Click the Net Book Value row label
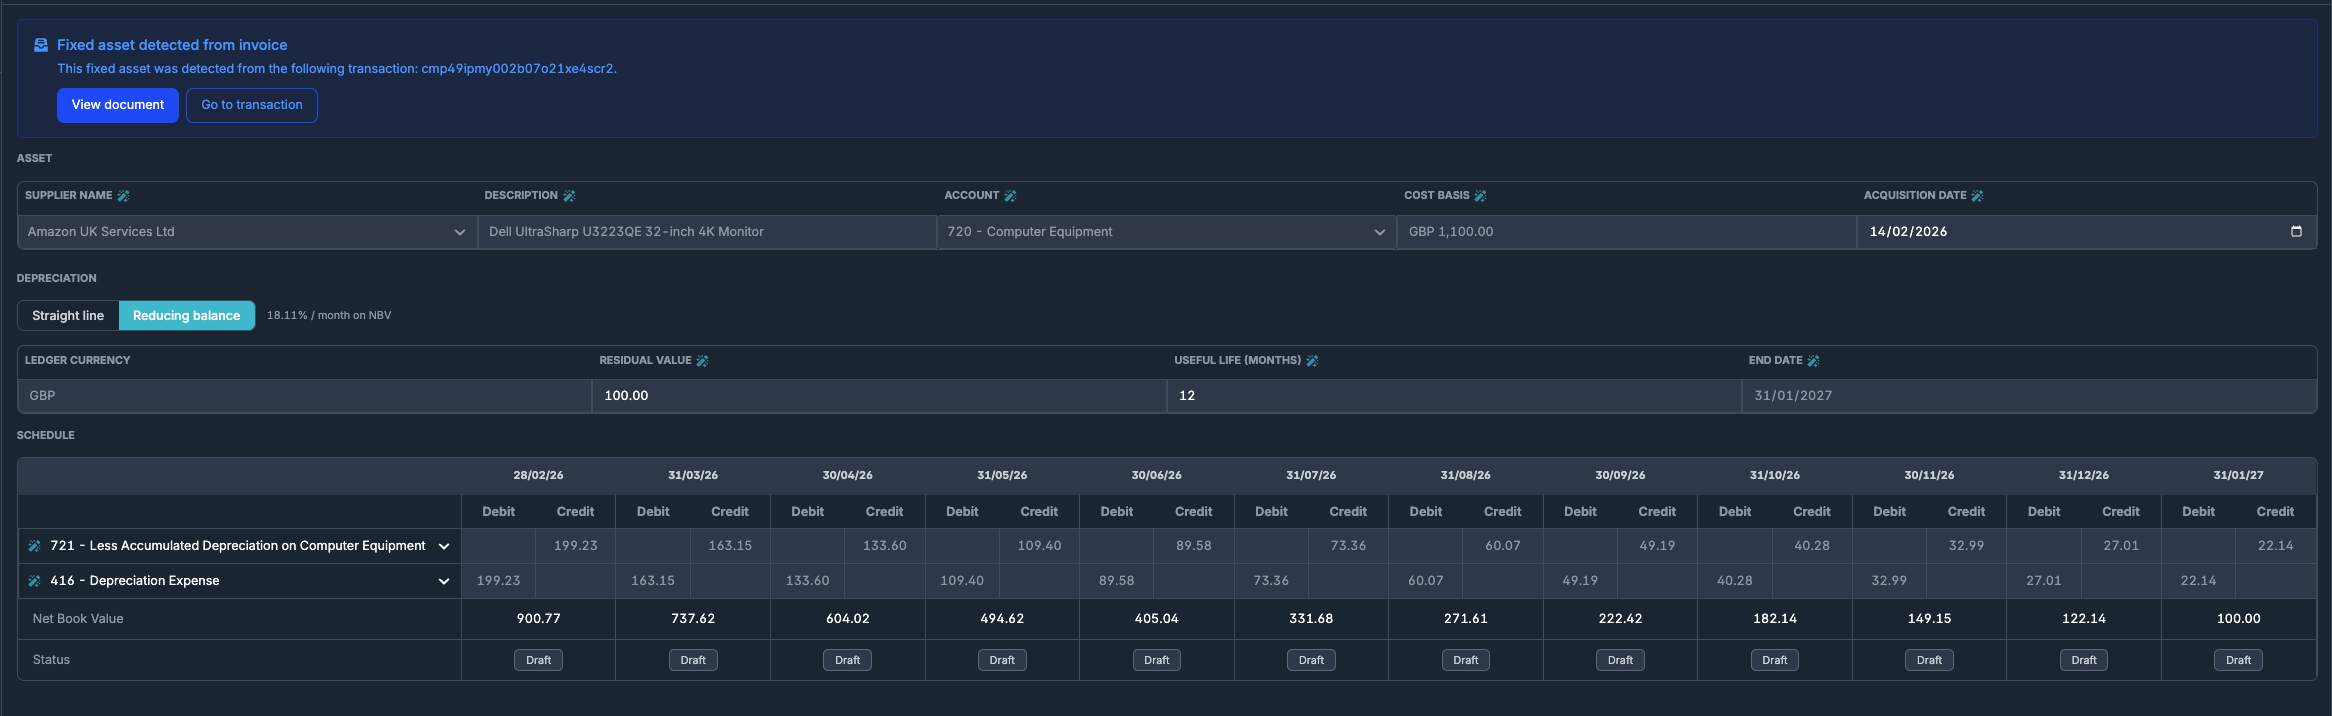Viewport: 2332px width, 716px height. tap(78, 619)
